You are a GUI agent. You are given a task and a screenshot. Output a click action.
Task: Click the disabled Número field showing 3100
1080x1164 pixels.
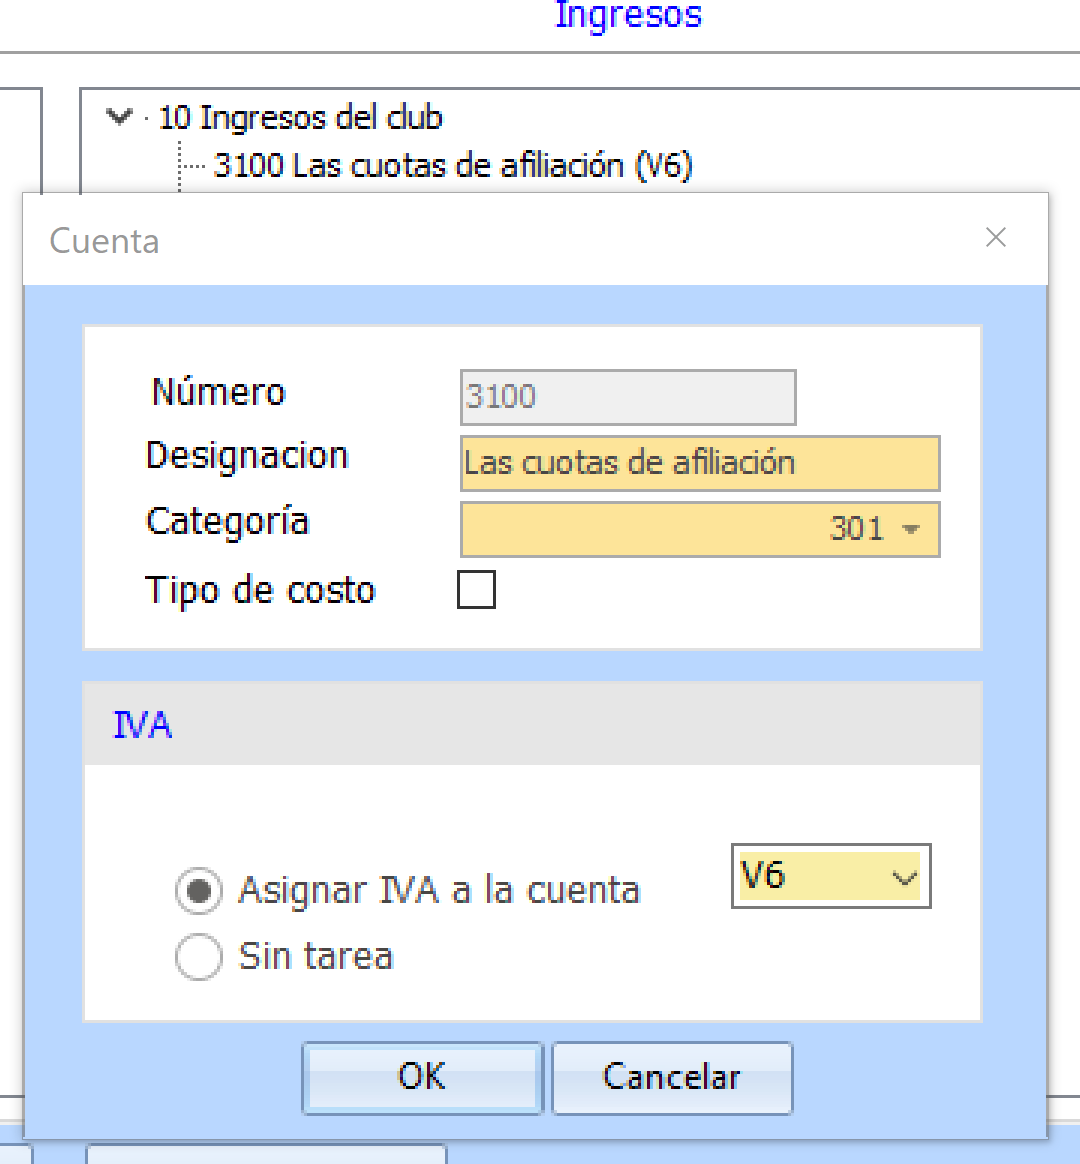627,397
